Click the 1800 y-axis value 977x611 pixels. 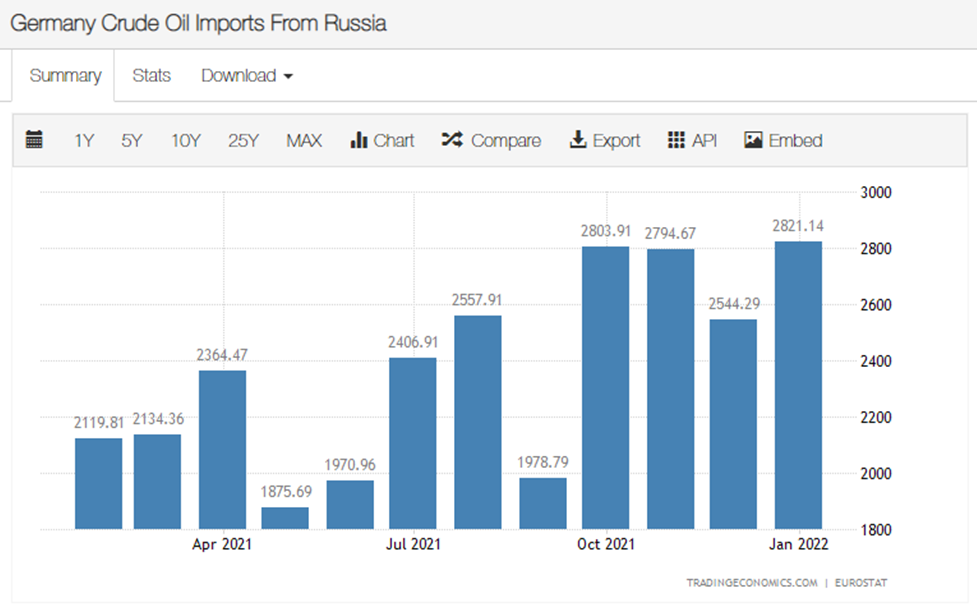pyautogui.click(x=876, y=530)
